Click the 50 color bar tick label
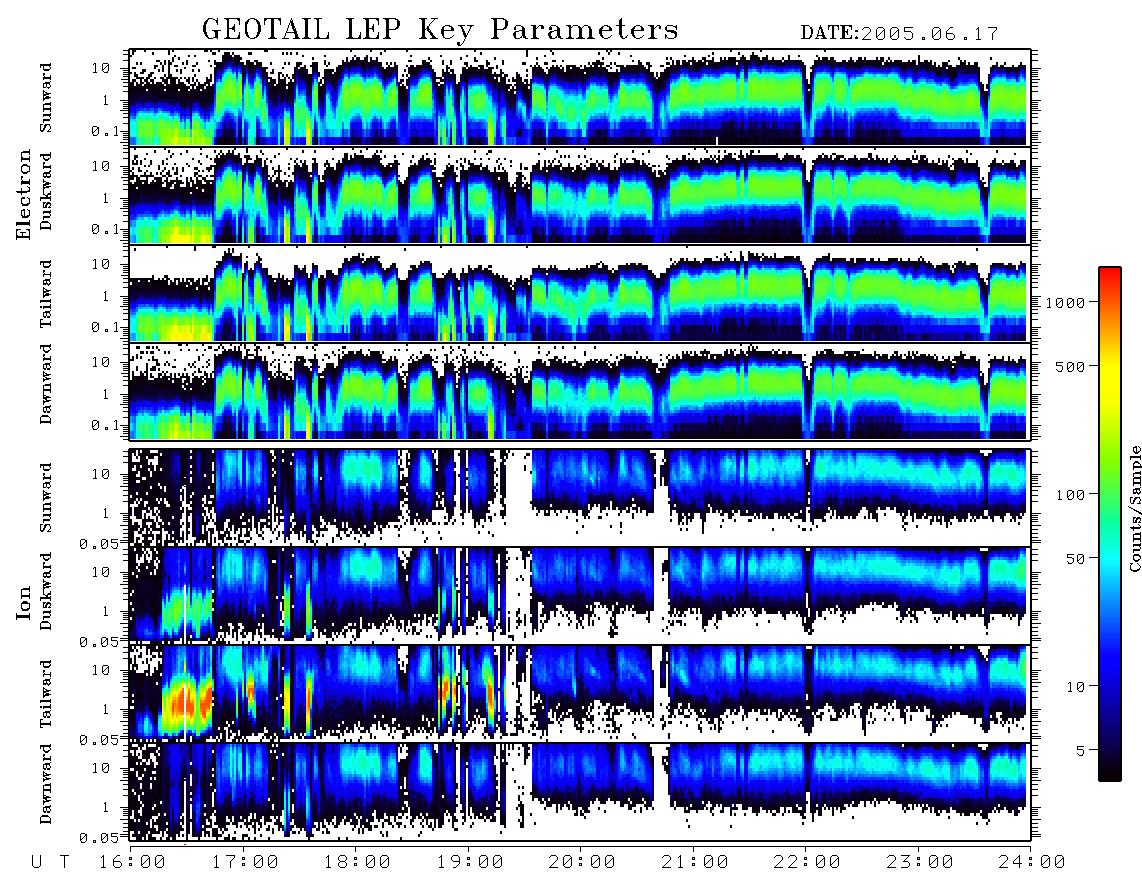The image size is (1142, 880). [x=1075, y=559]
